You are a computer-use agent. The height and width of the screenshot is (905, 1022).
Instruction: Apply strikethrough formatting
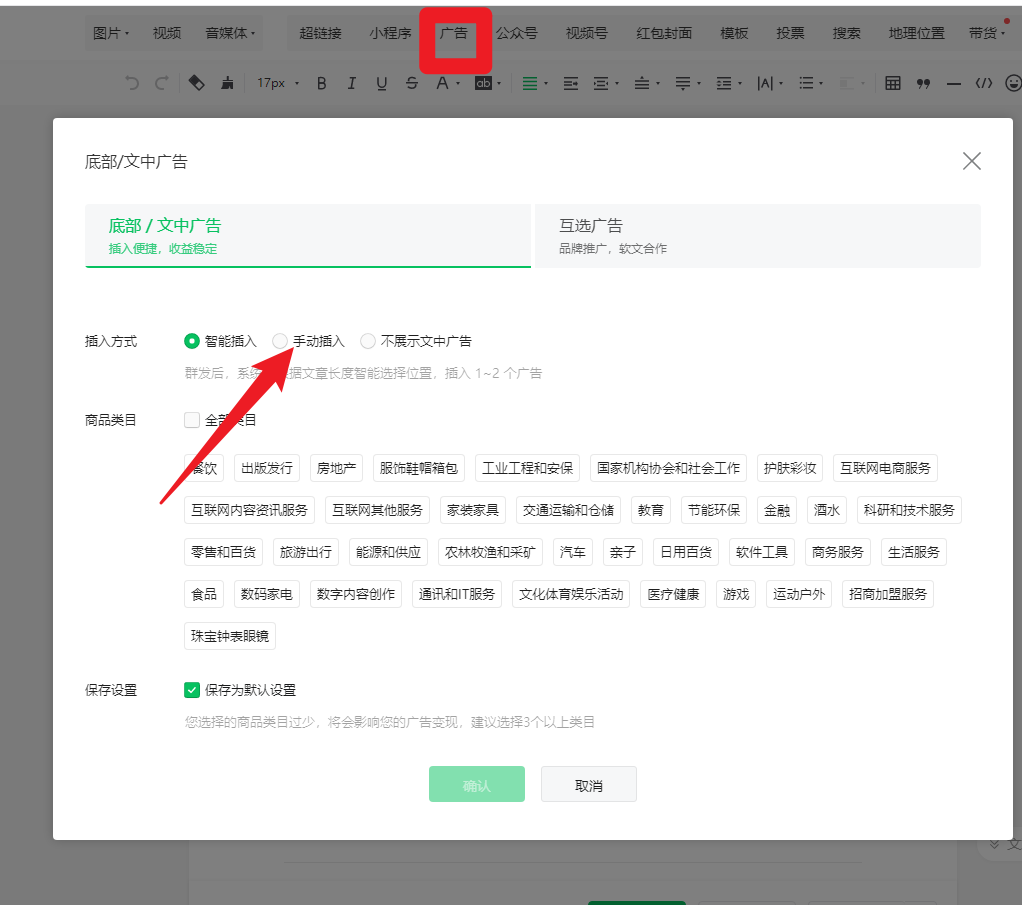point(411,83)
